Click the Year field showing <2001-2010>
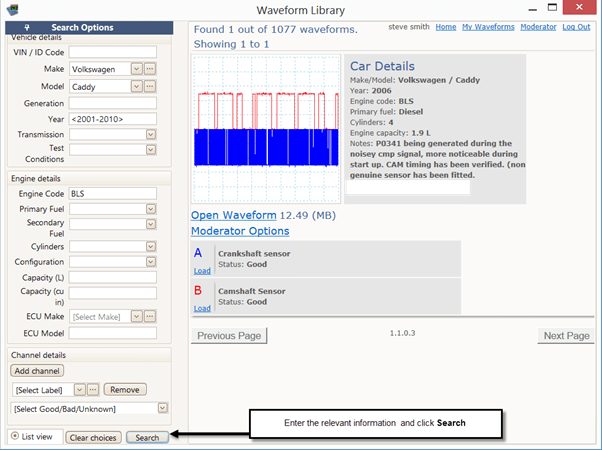The image size is (602, 450). 113,119
